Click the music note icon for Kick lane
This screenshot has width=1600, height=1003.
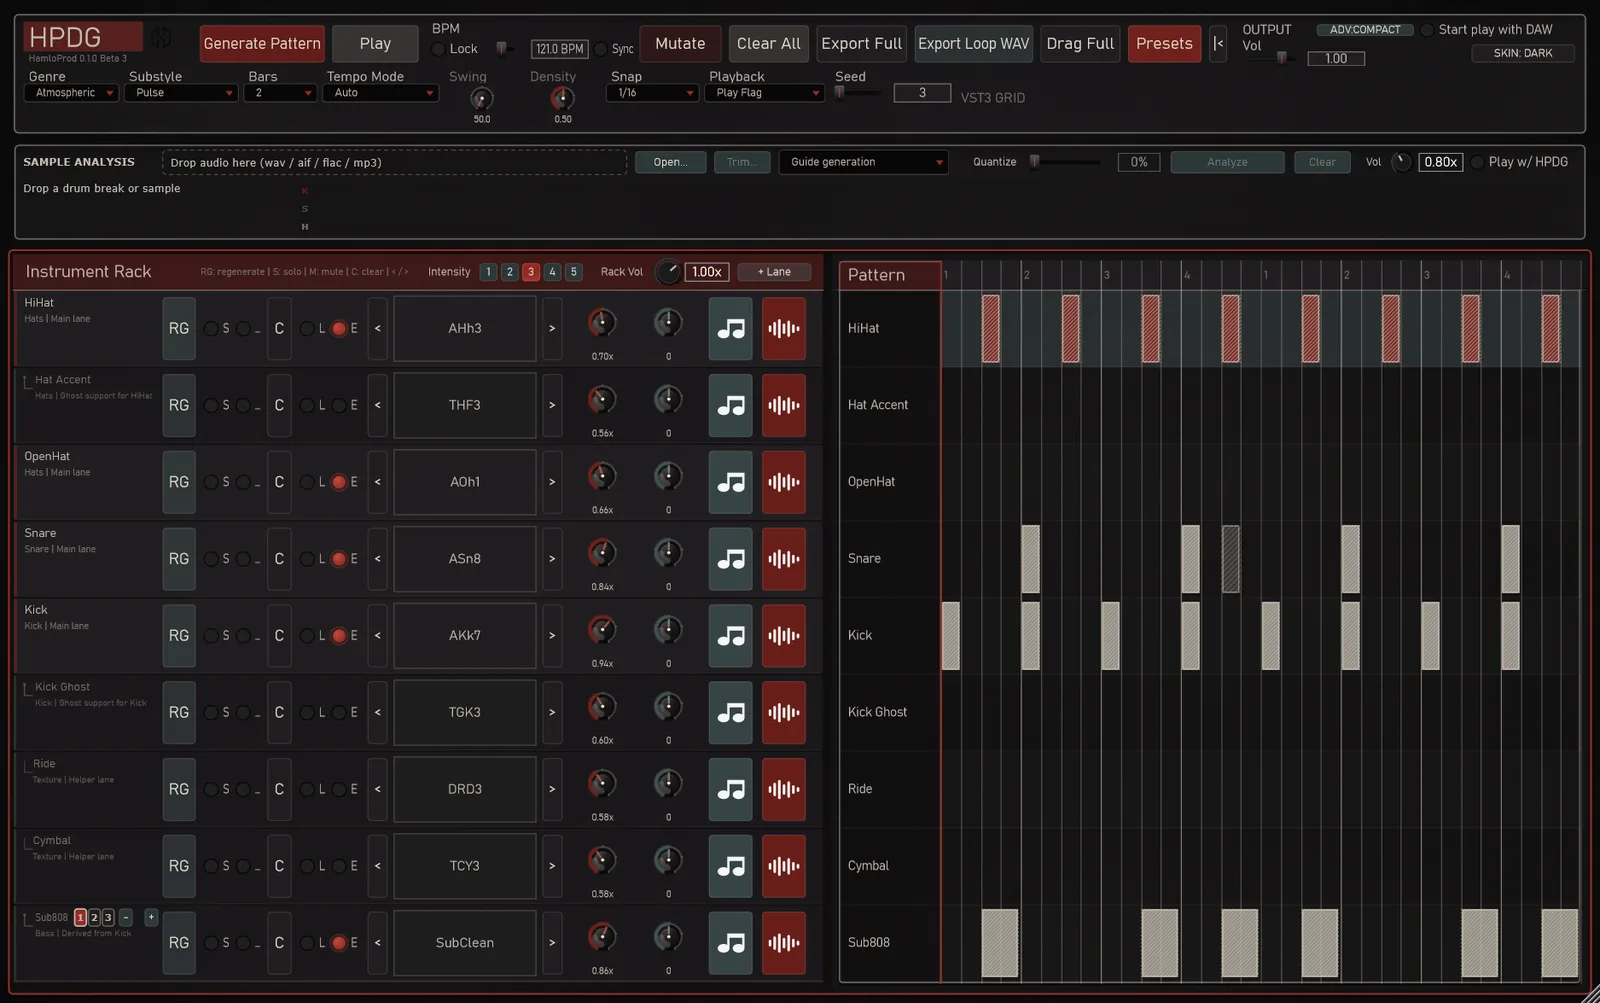pyautogui.click(x=731, y=636)
